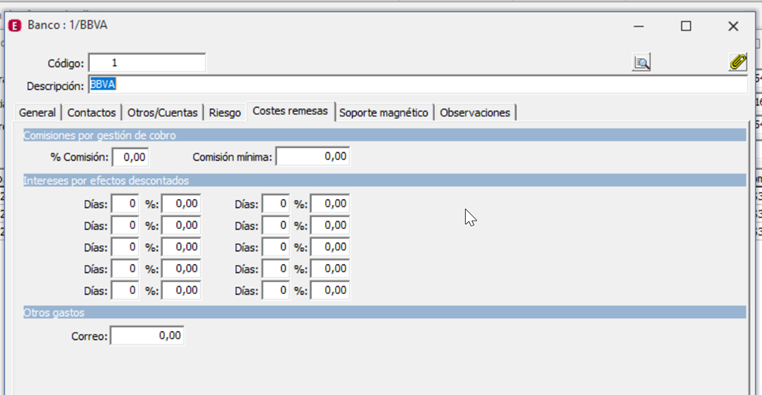Select the Riesgo tab
This screenshot has height=395, width=762.
click(x=225, y=113)
